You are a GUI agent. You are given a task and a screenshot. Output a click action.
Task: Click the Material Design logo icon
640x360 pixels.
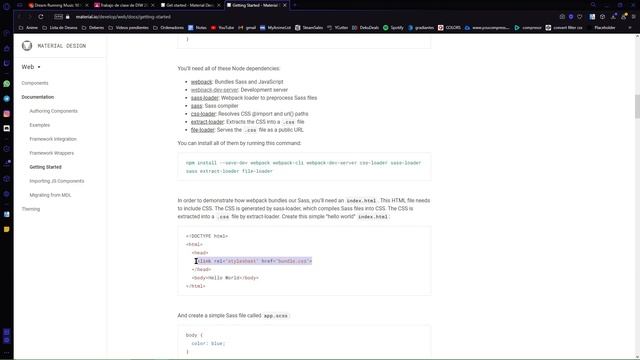pos(27,45)
